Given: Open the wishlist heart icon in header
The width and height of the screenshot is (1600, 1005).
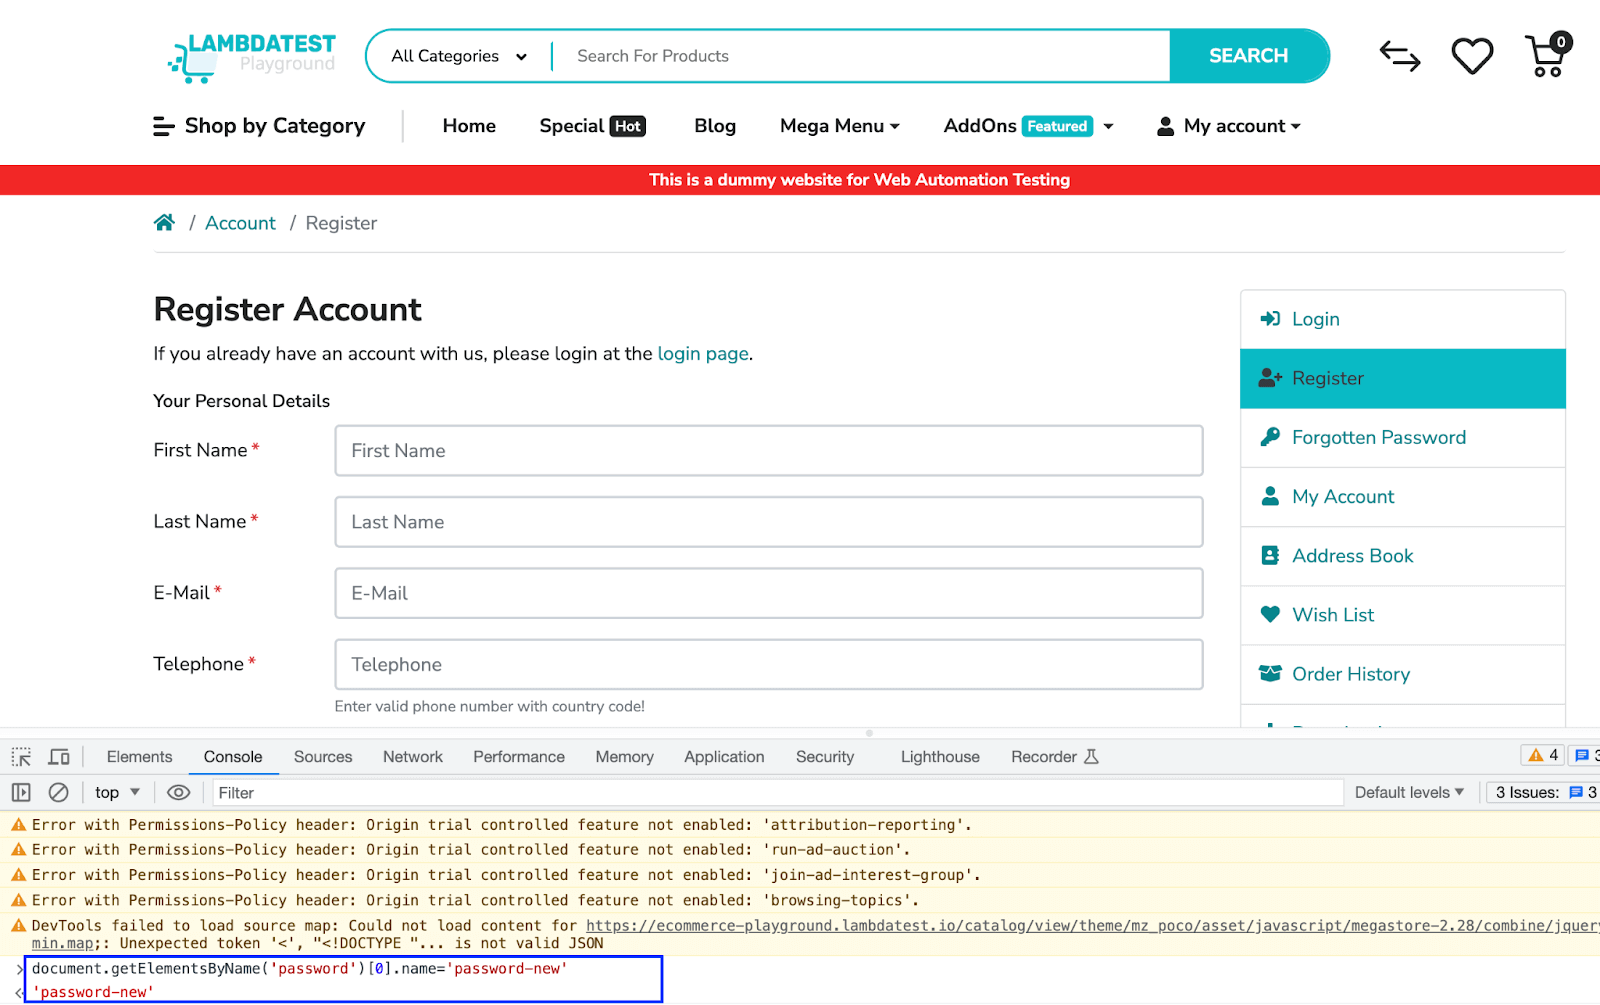Looking at the screenshot, I should (x=1471, y=56).
